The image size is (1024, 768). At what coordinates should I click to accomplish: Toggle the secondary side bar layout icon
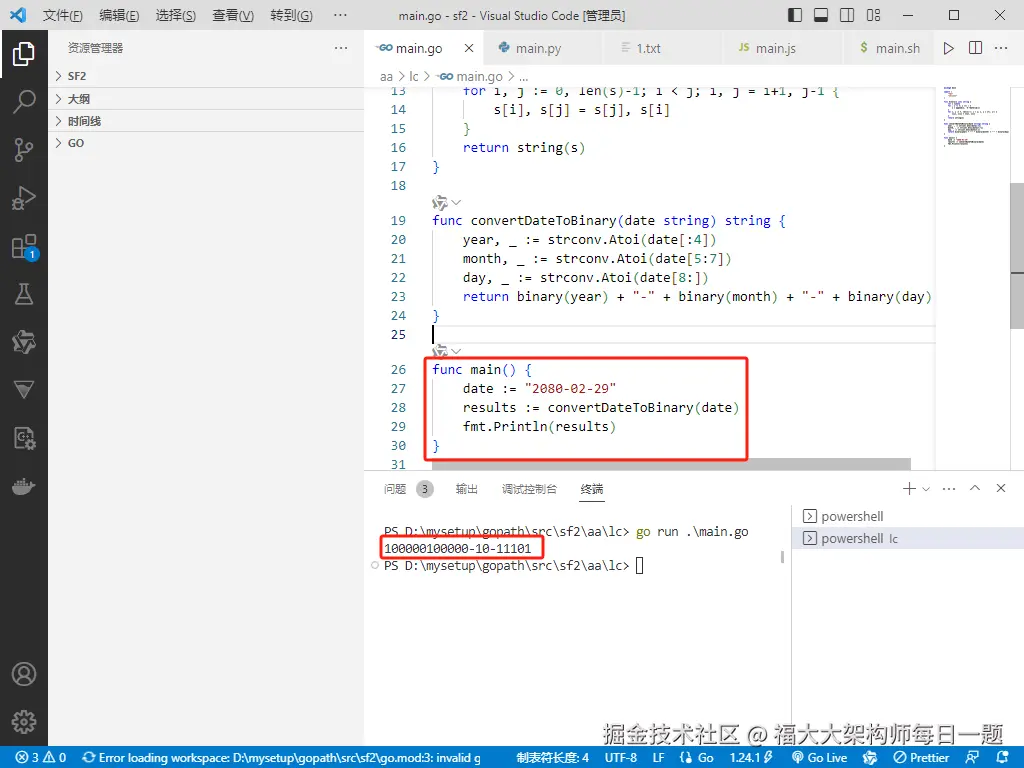tap(847, 15)
